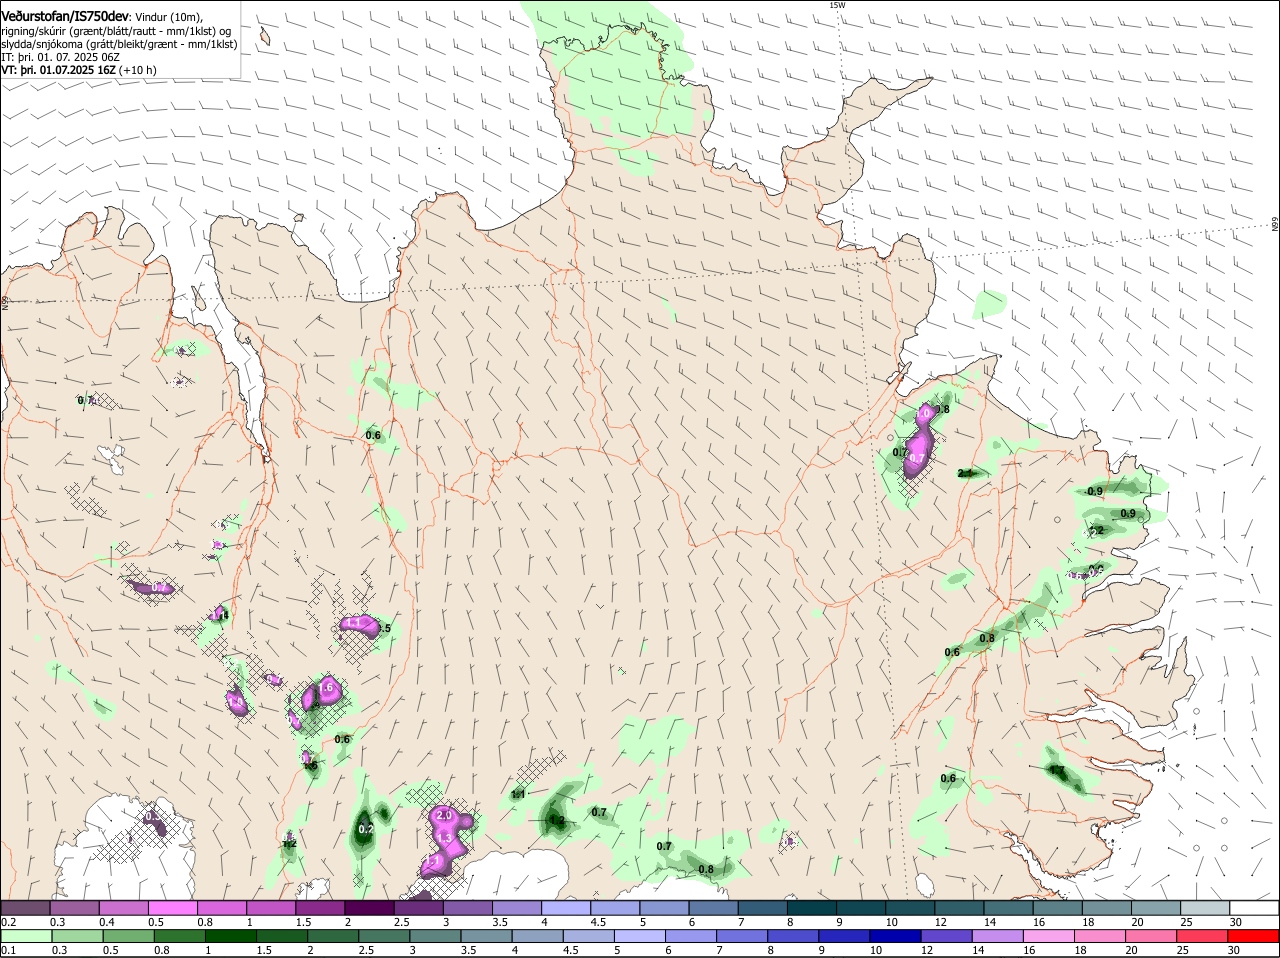Click the 'IT: þri. 01. 07. 2025 06Z' line
The width and height of the screenshot is (1280, 958).
(60, 58)
